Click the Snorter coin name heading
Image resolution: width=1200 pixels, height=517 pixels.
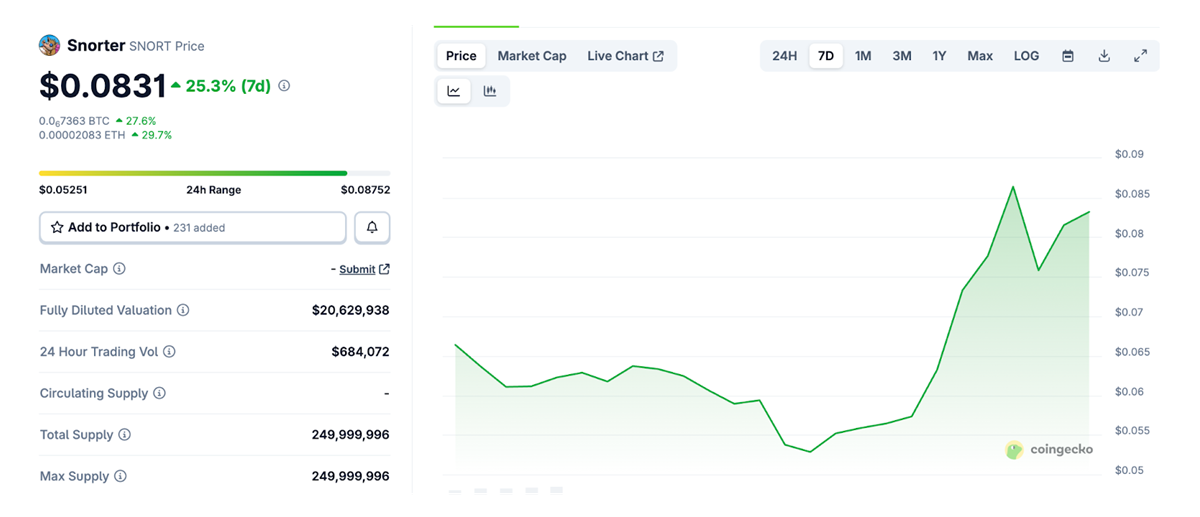(x=96, y=45)
